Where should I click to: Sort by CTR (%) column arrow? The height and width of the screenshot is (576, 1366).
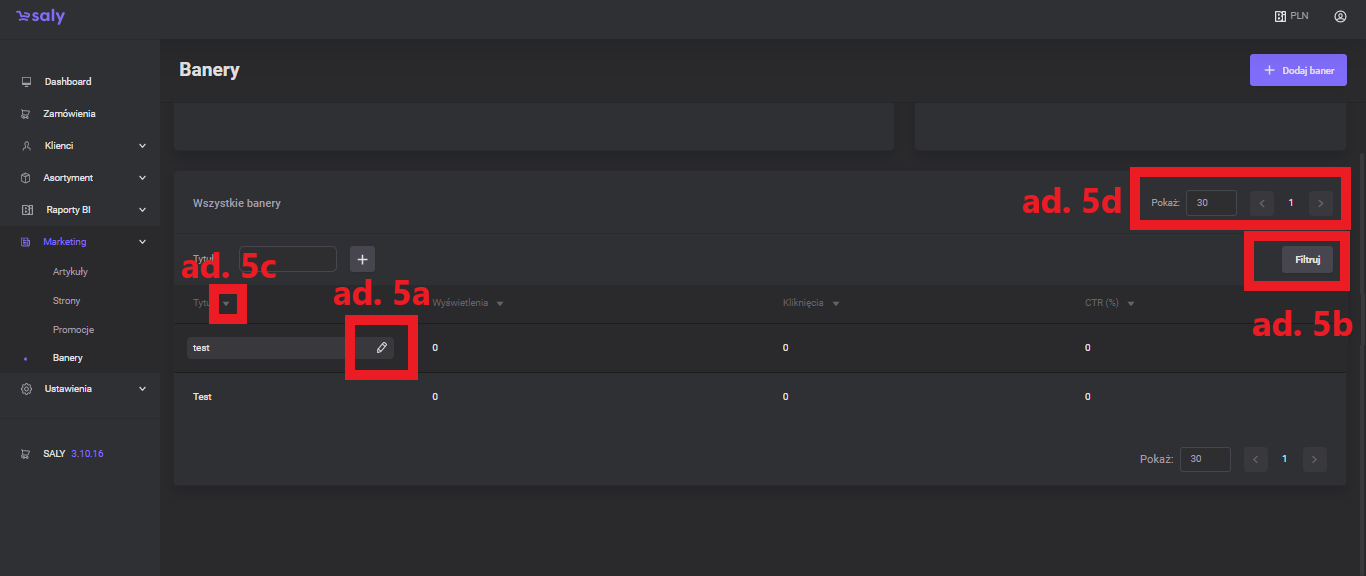1130,303
